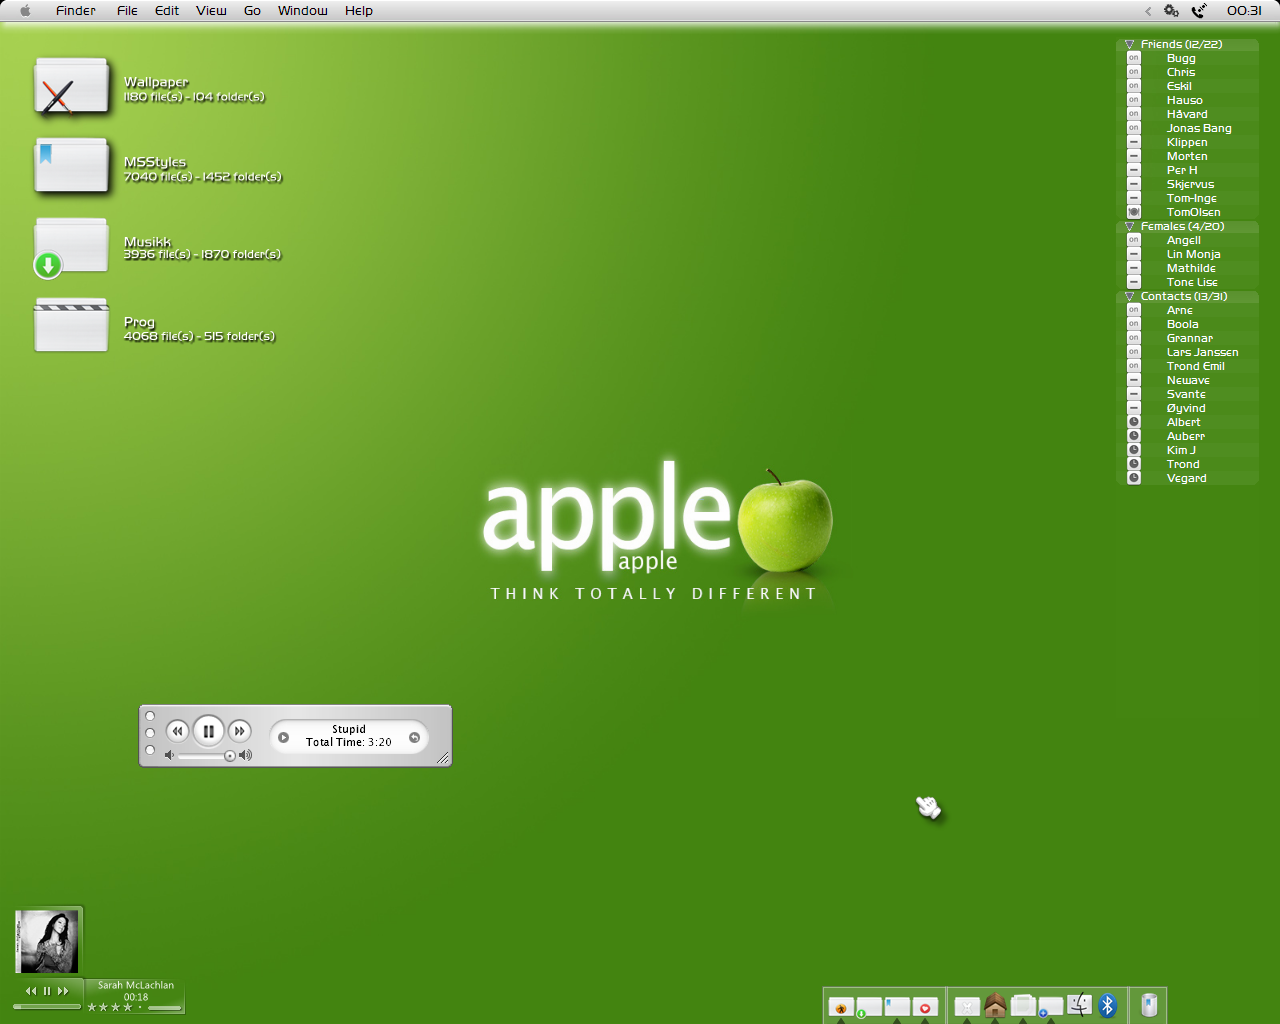This screenshot has height=1024, width=1280.
Task: Open the Window menu
Action: pos(302,11)
